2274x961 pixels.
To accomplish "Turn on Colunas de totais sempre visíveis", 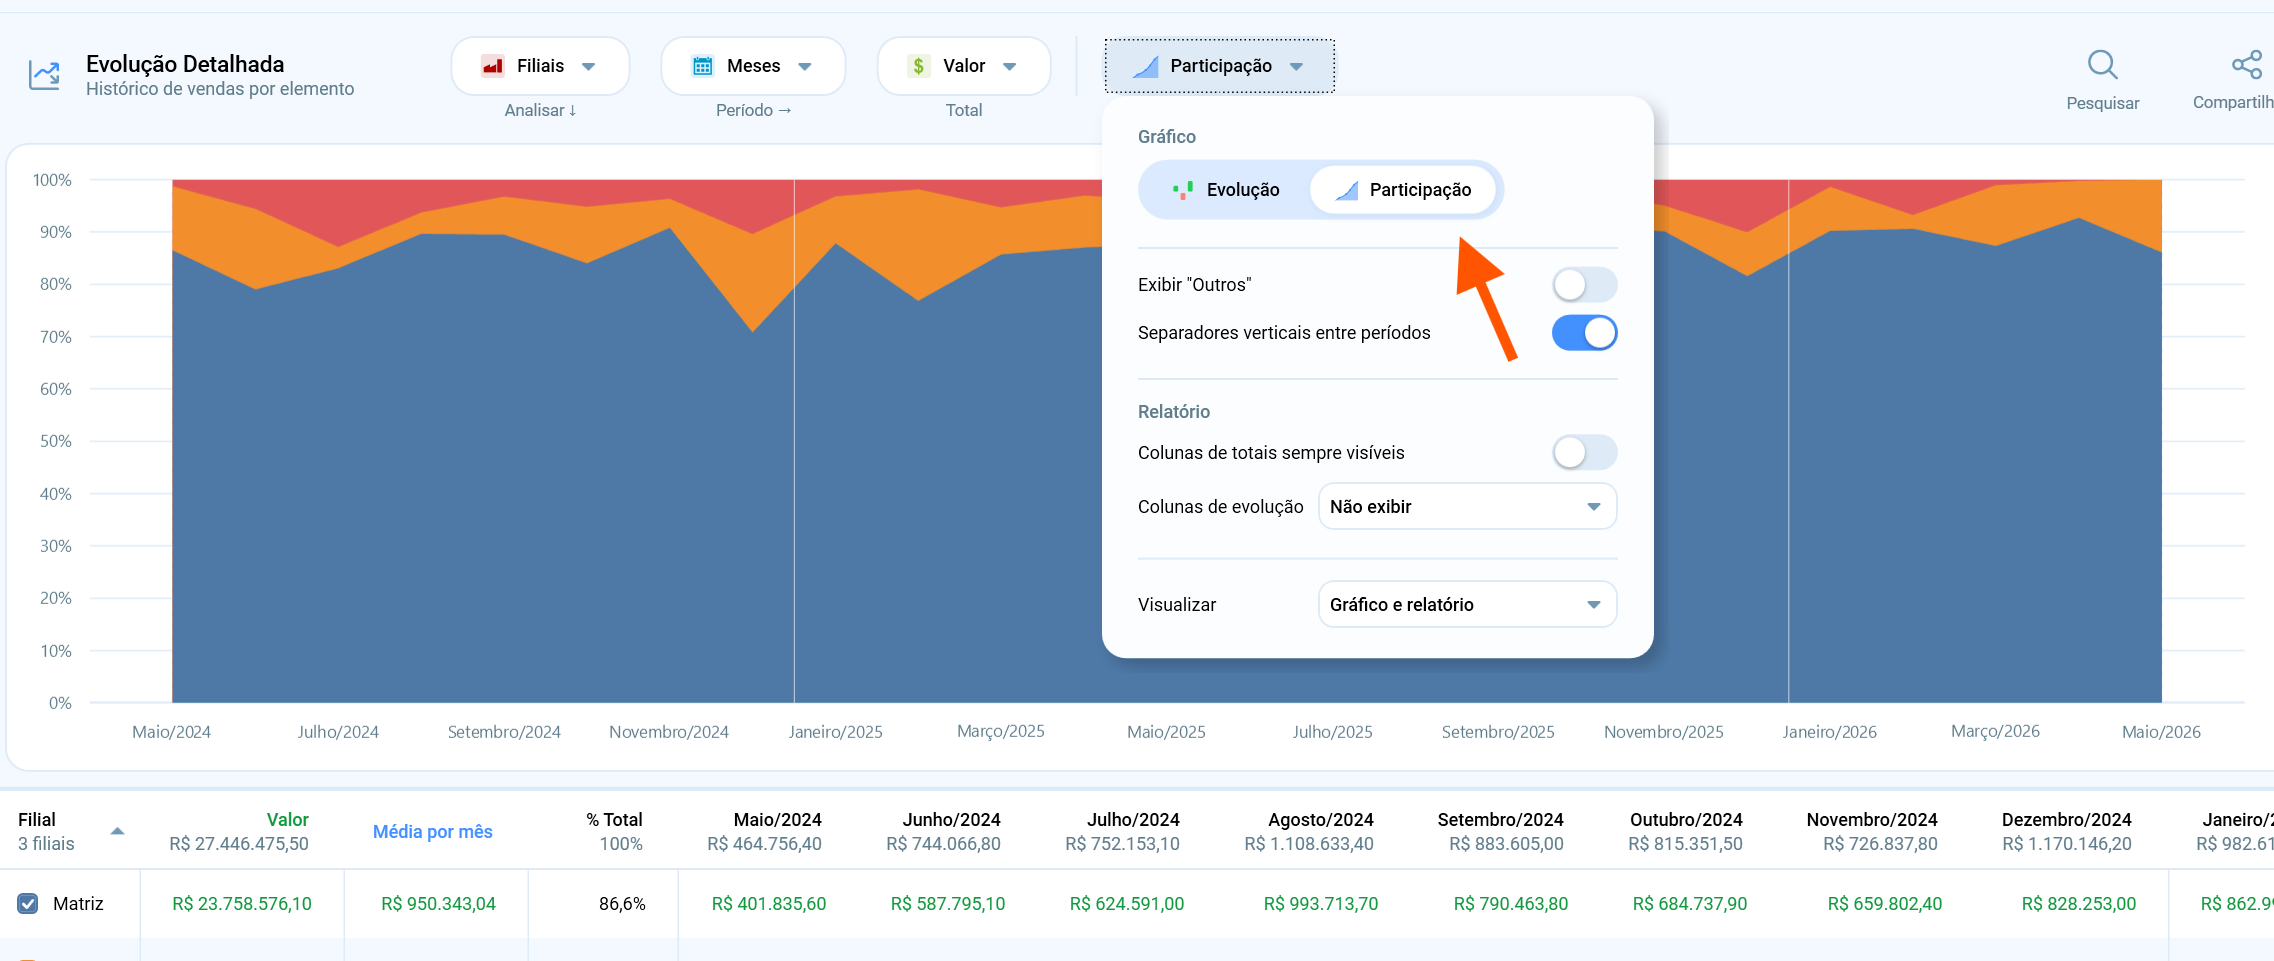I will pos(1584,453).
